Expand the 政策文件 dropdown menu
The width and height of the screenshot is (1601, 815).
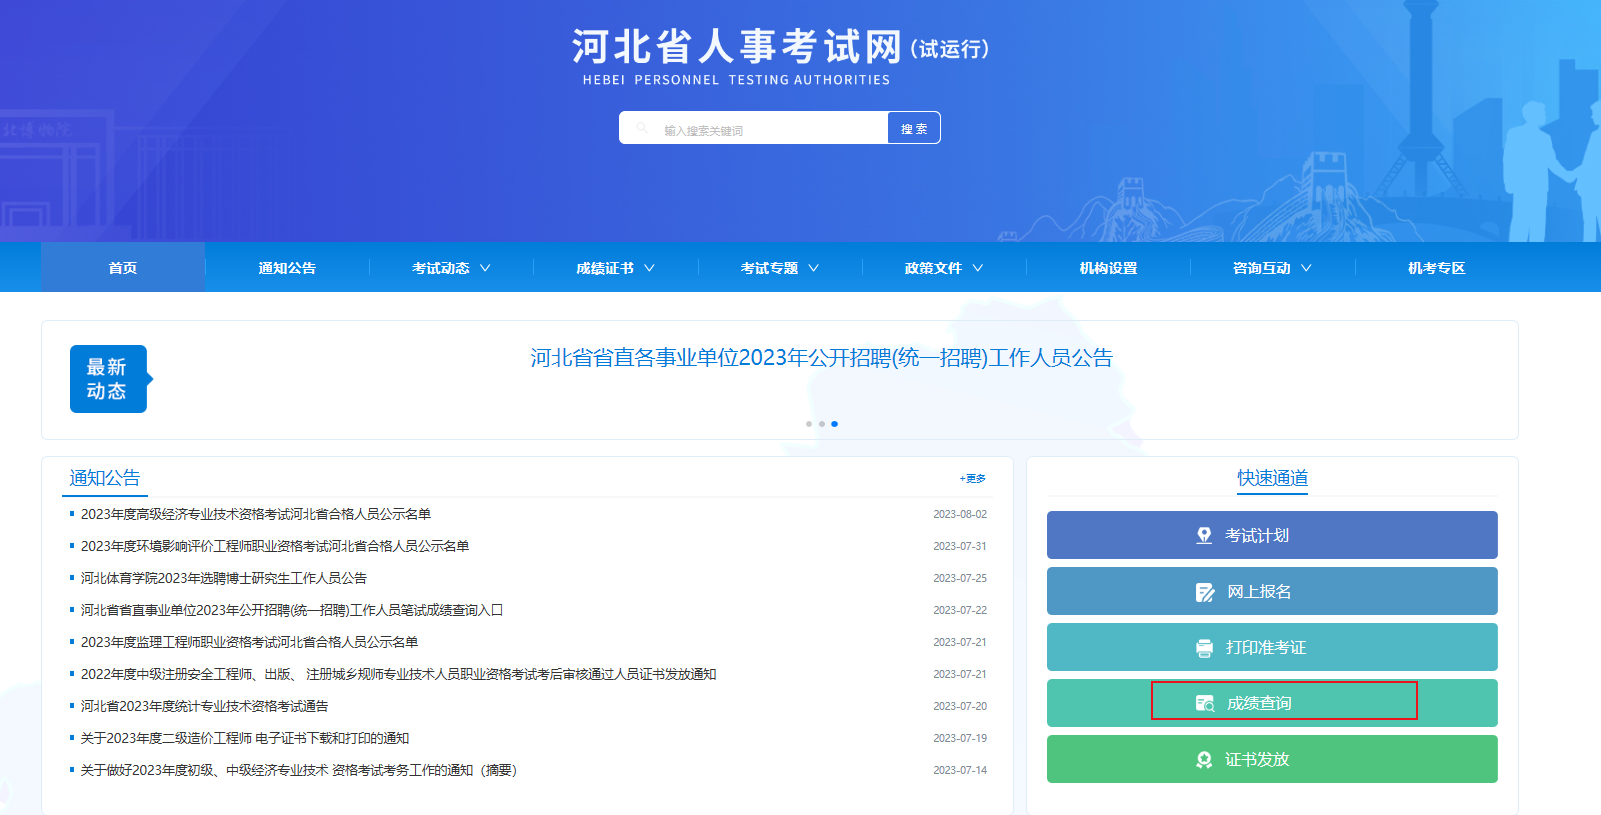point(943,268)
